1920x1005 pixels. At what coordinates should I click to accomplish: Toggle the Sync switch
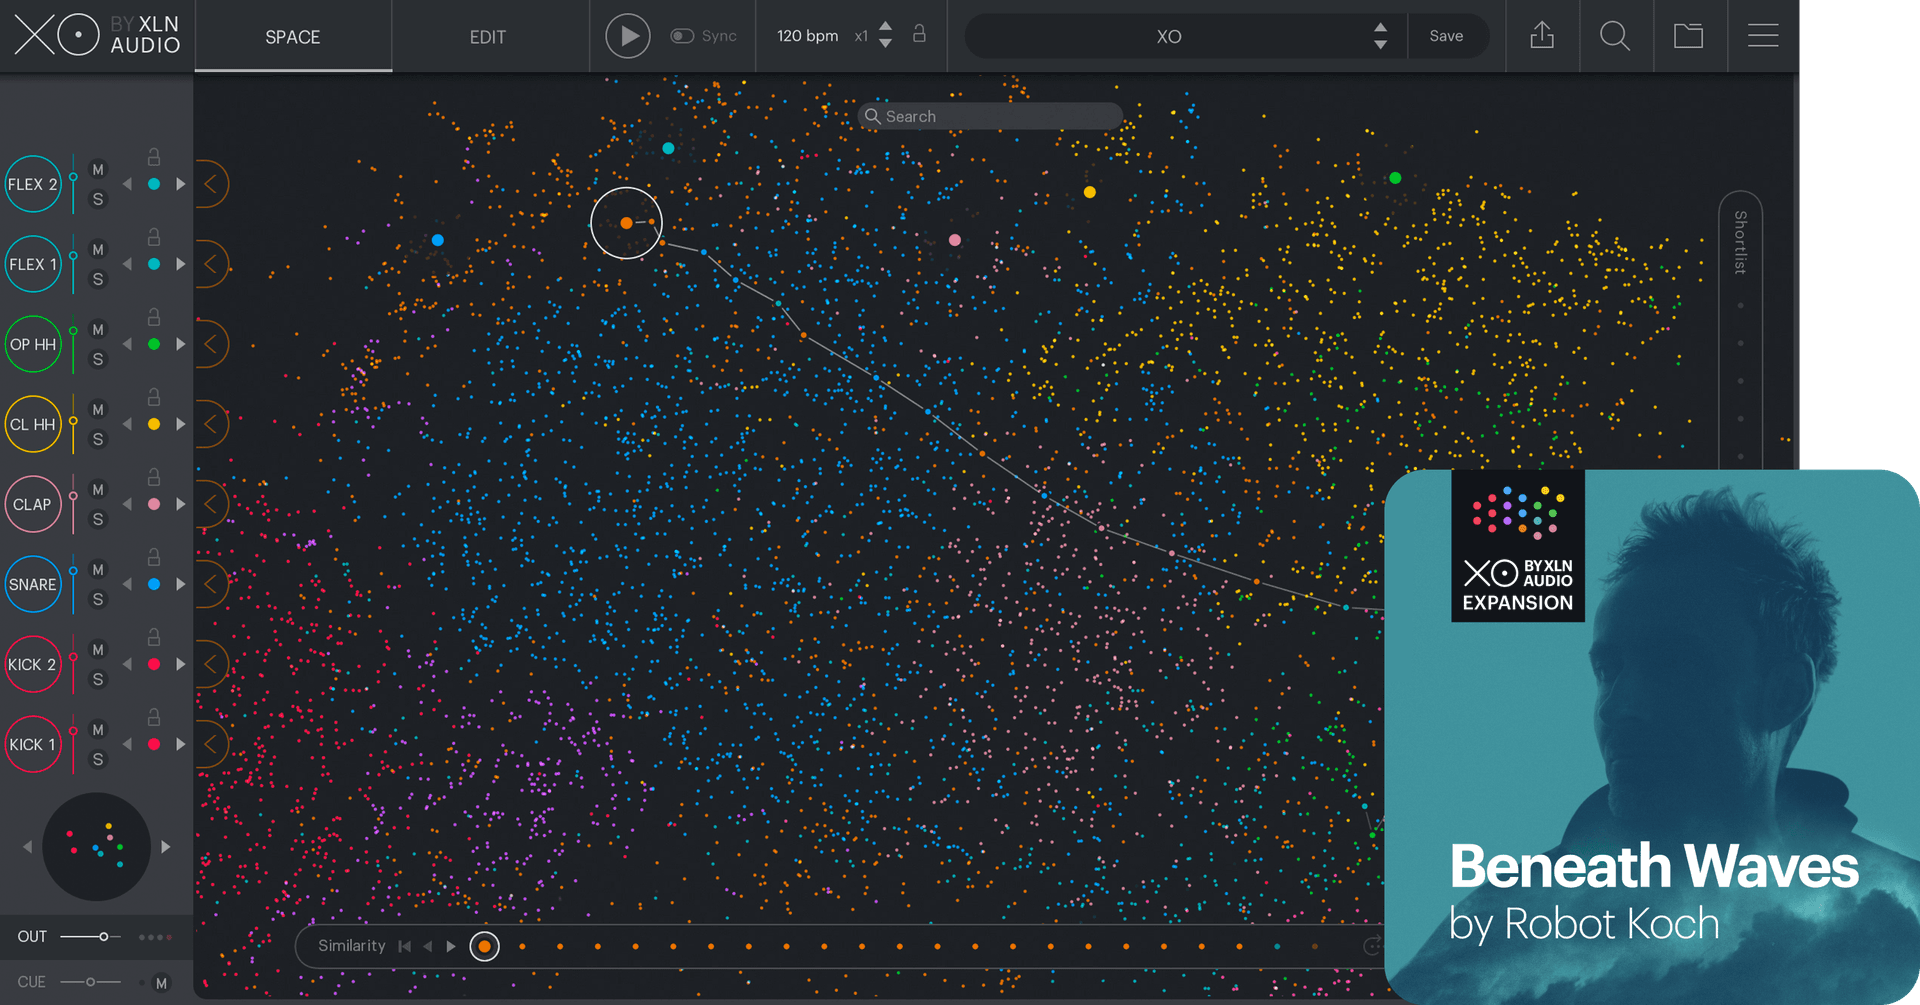[x=682, y=36]
